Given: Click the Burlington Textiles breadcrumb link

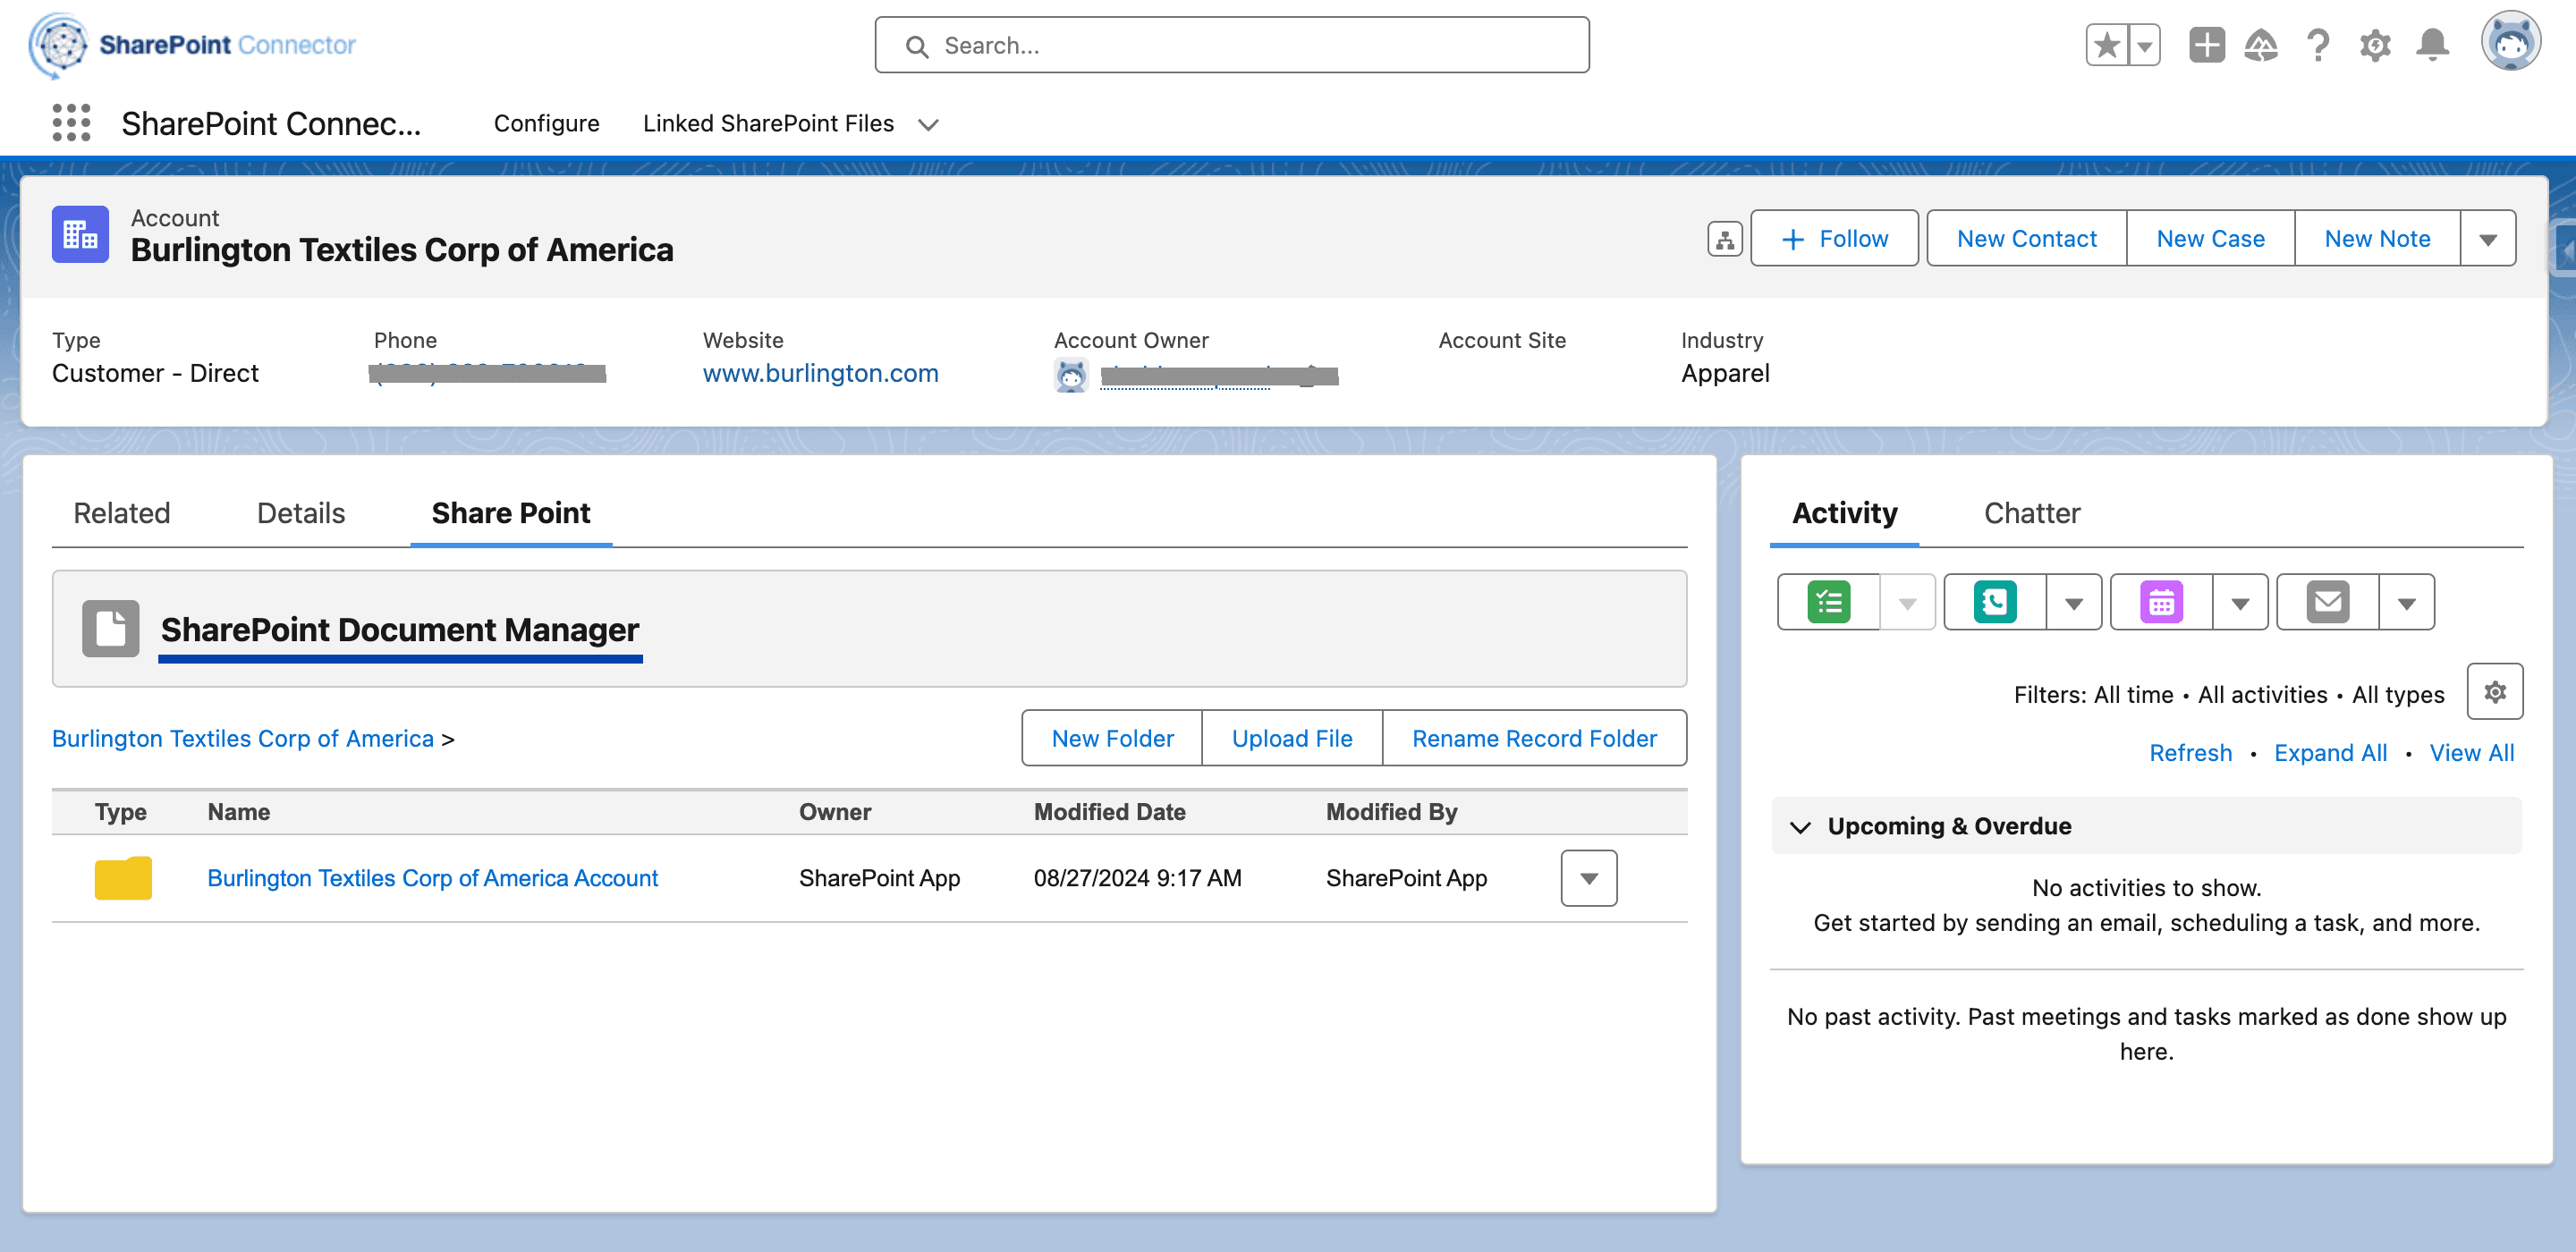Looking at the screenshot, I should pos(243,739).
